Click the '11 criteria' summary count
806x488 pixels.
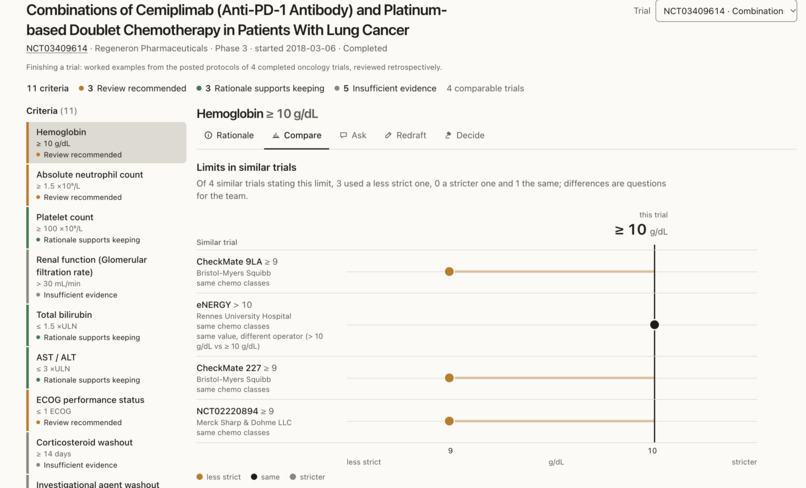(x=47, y=88)
